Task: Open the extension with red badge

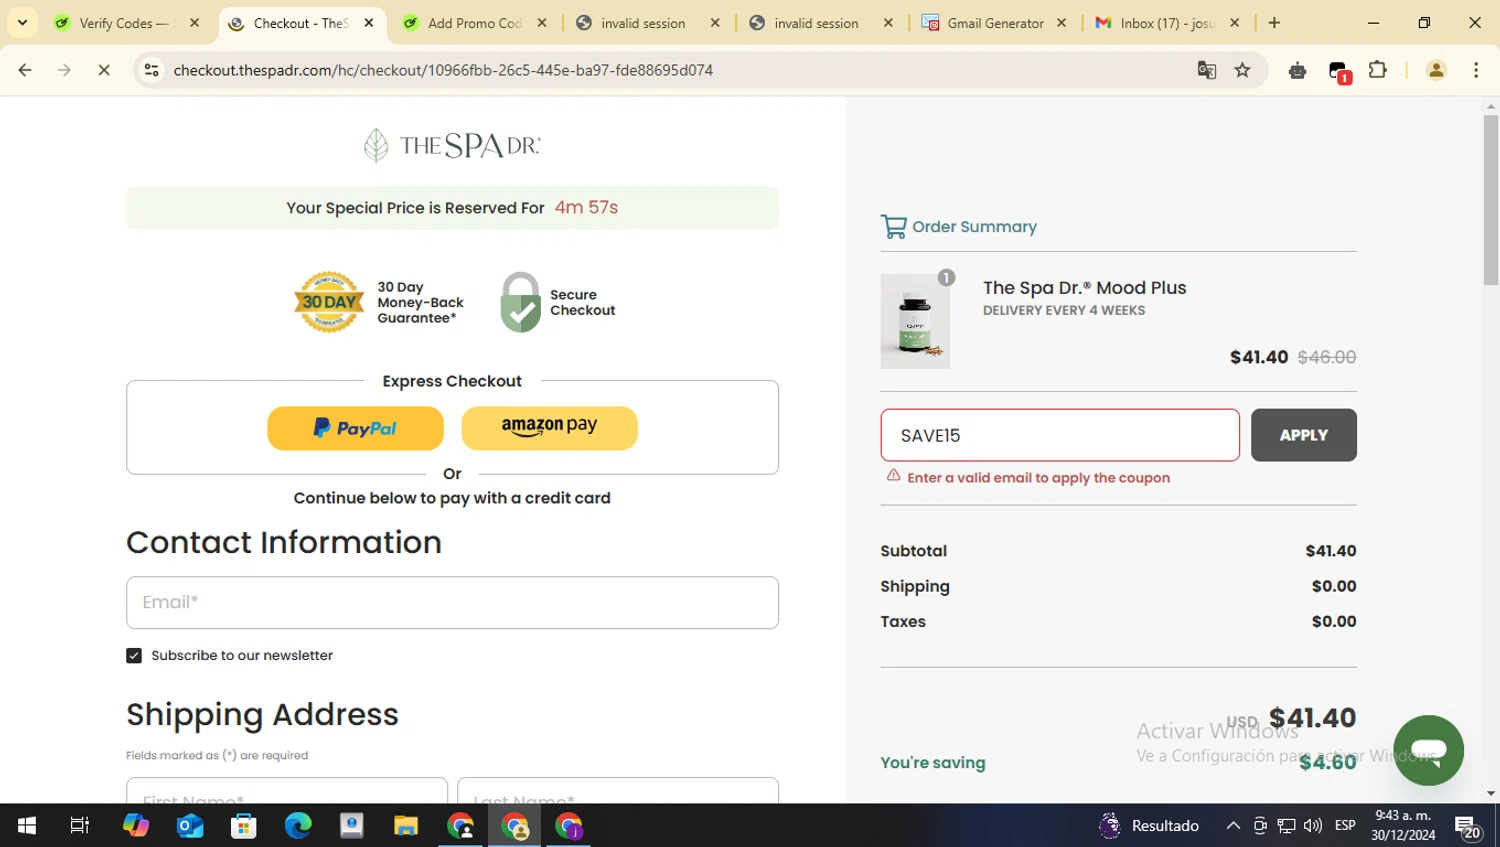Action: (1339, 71)
